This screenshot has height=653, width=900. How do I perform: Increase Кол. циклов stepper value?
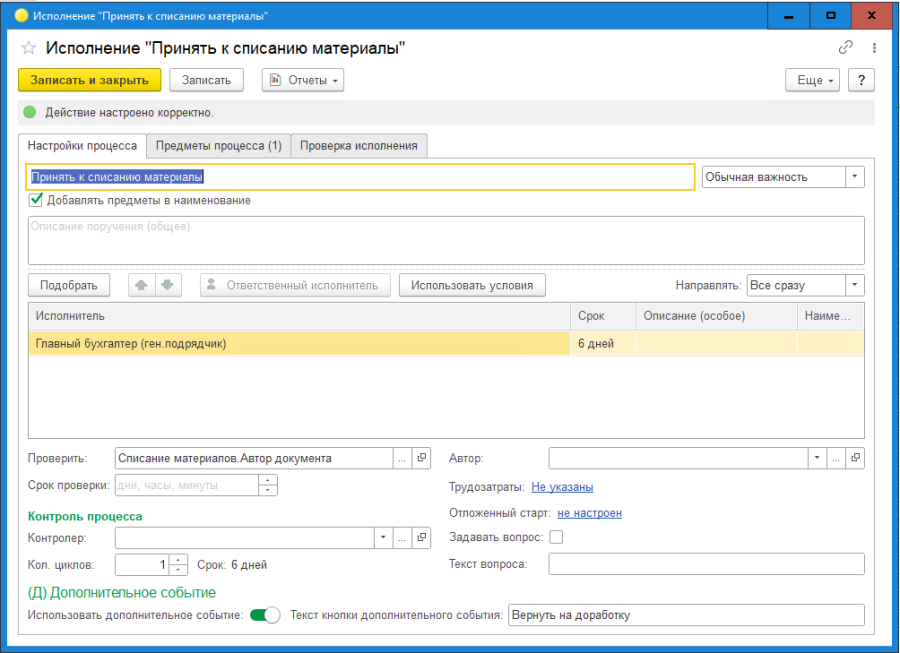coord(179,559)
